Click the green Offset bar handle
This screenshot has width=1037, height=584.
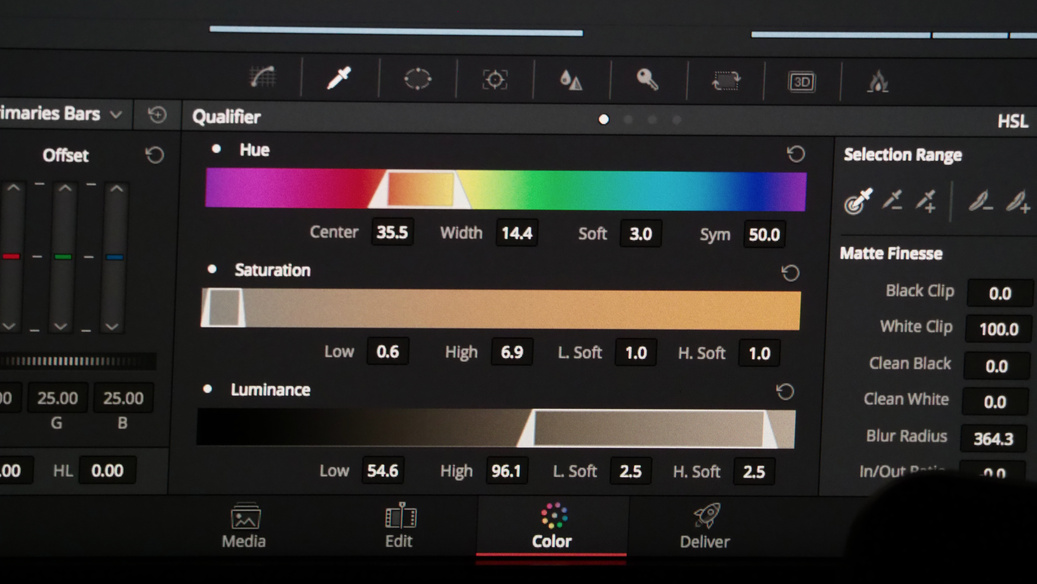pos(63,257)
